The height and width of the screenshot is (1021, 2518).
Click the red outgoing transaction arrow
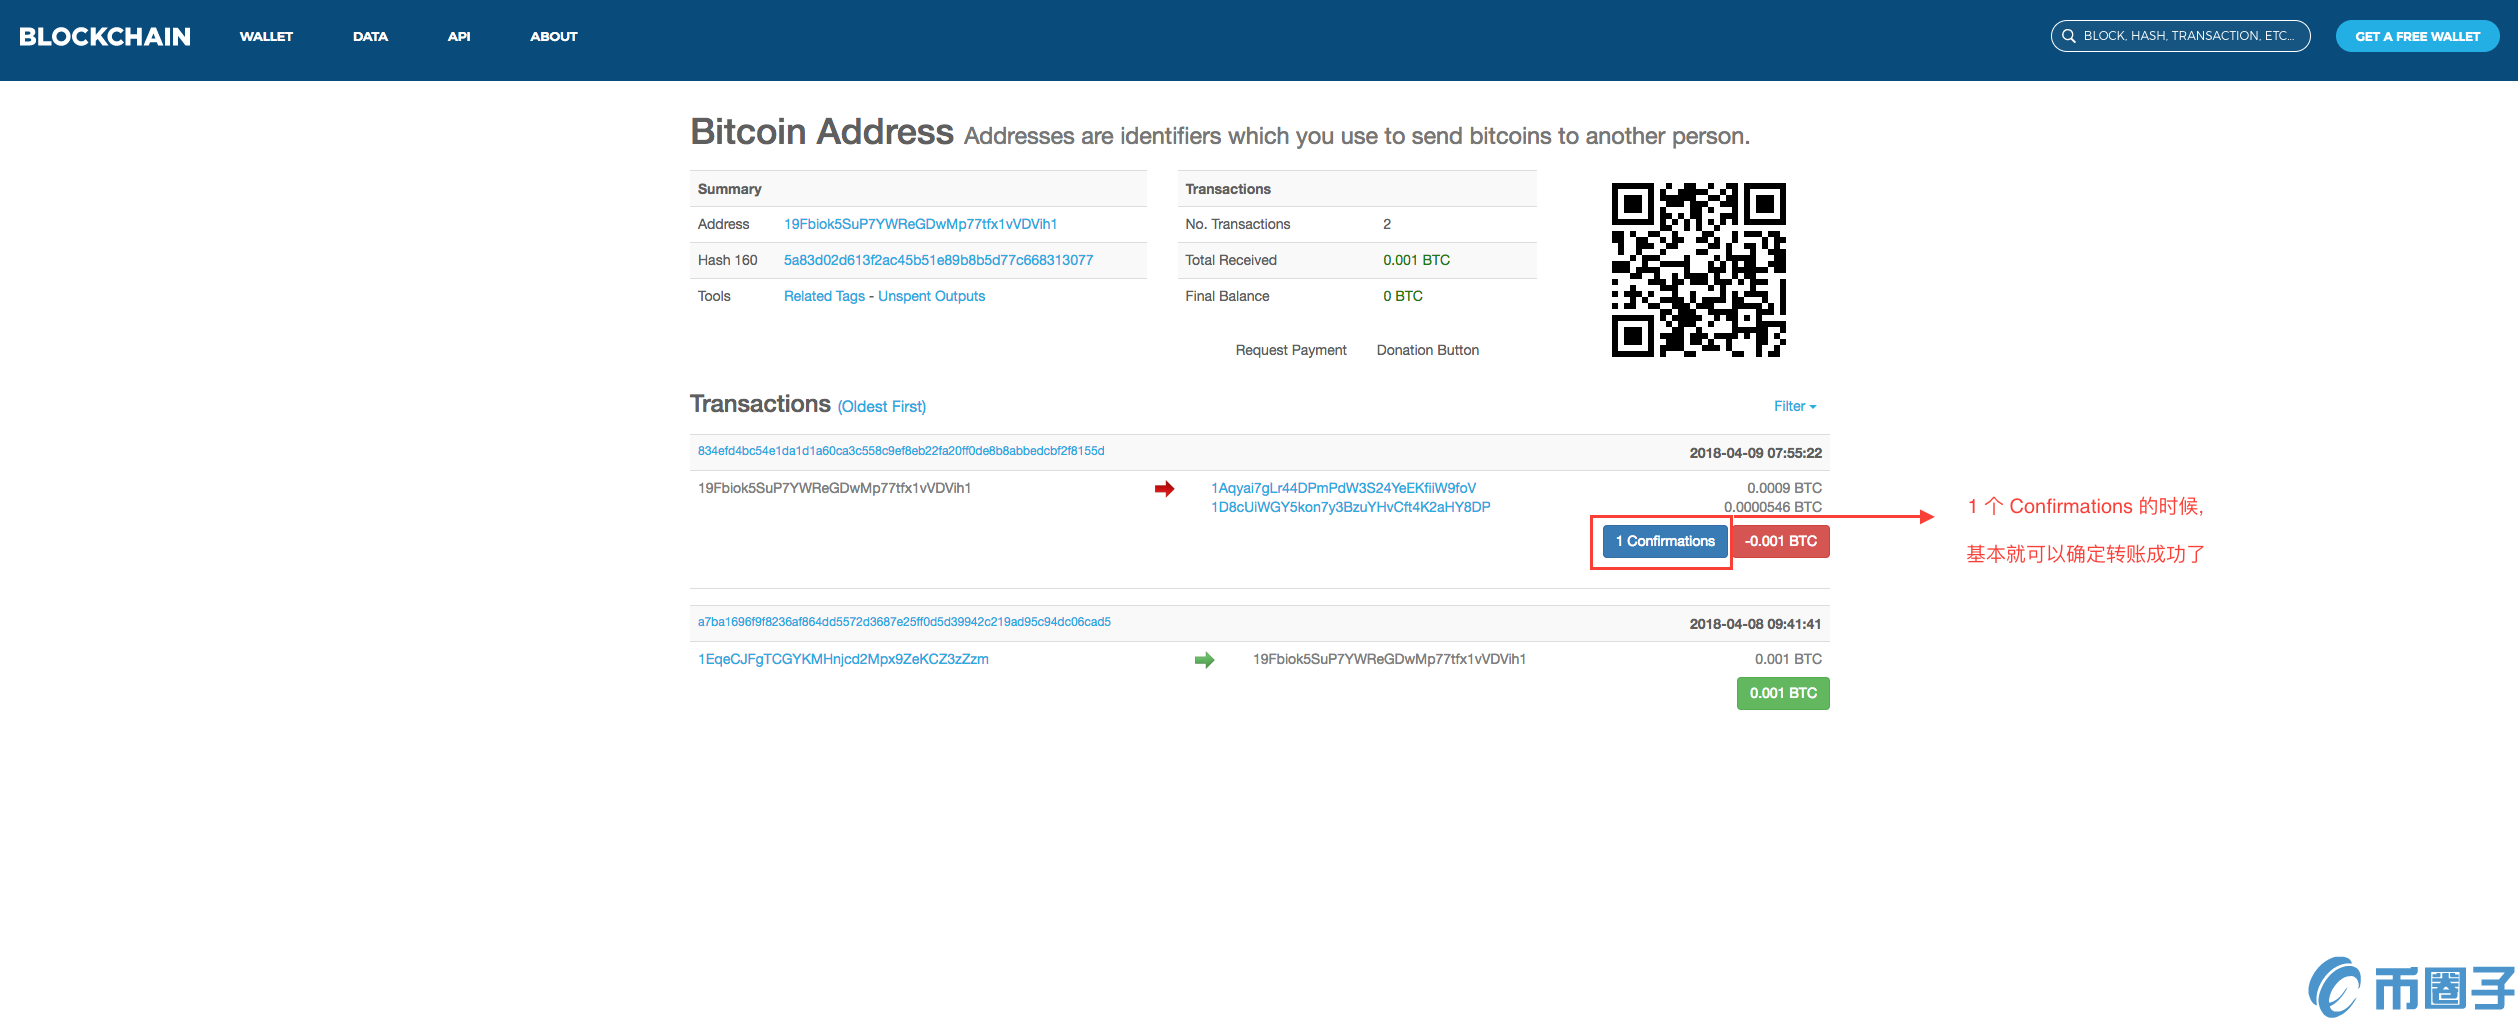click(x=1164, y=489)
